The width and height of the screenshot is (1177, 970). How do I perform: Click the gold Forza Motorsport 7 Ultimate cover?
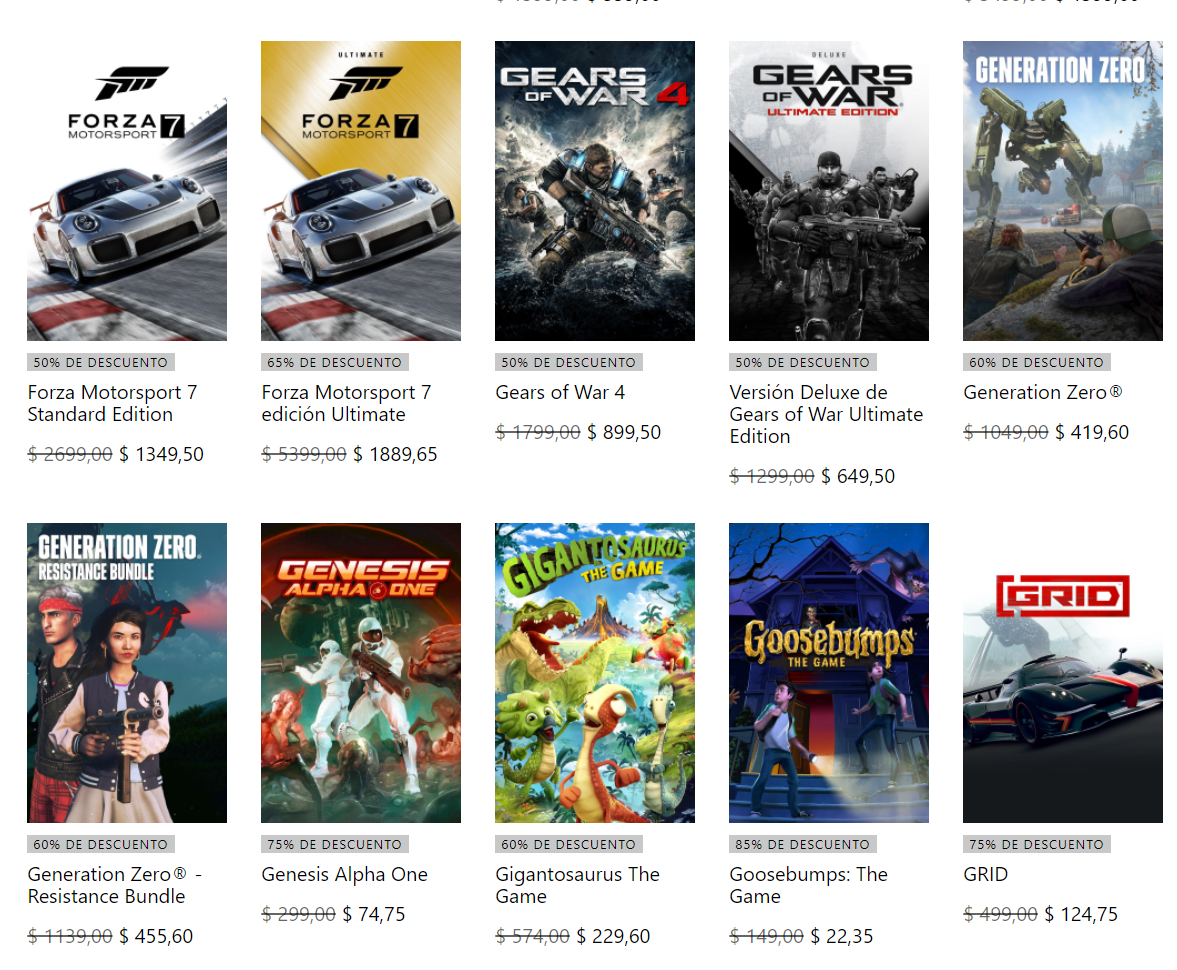point(361,190)
